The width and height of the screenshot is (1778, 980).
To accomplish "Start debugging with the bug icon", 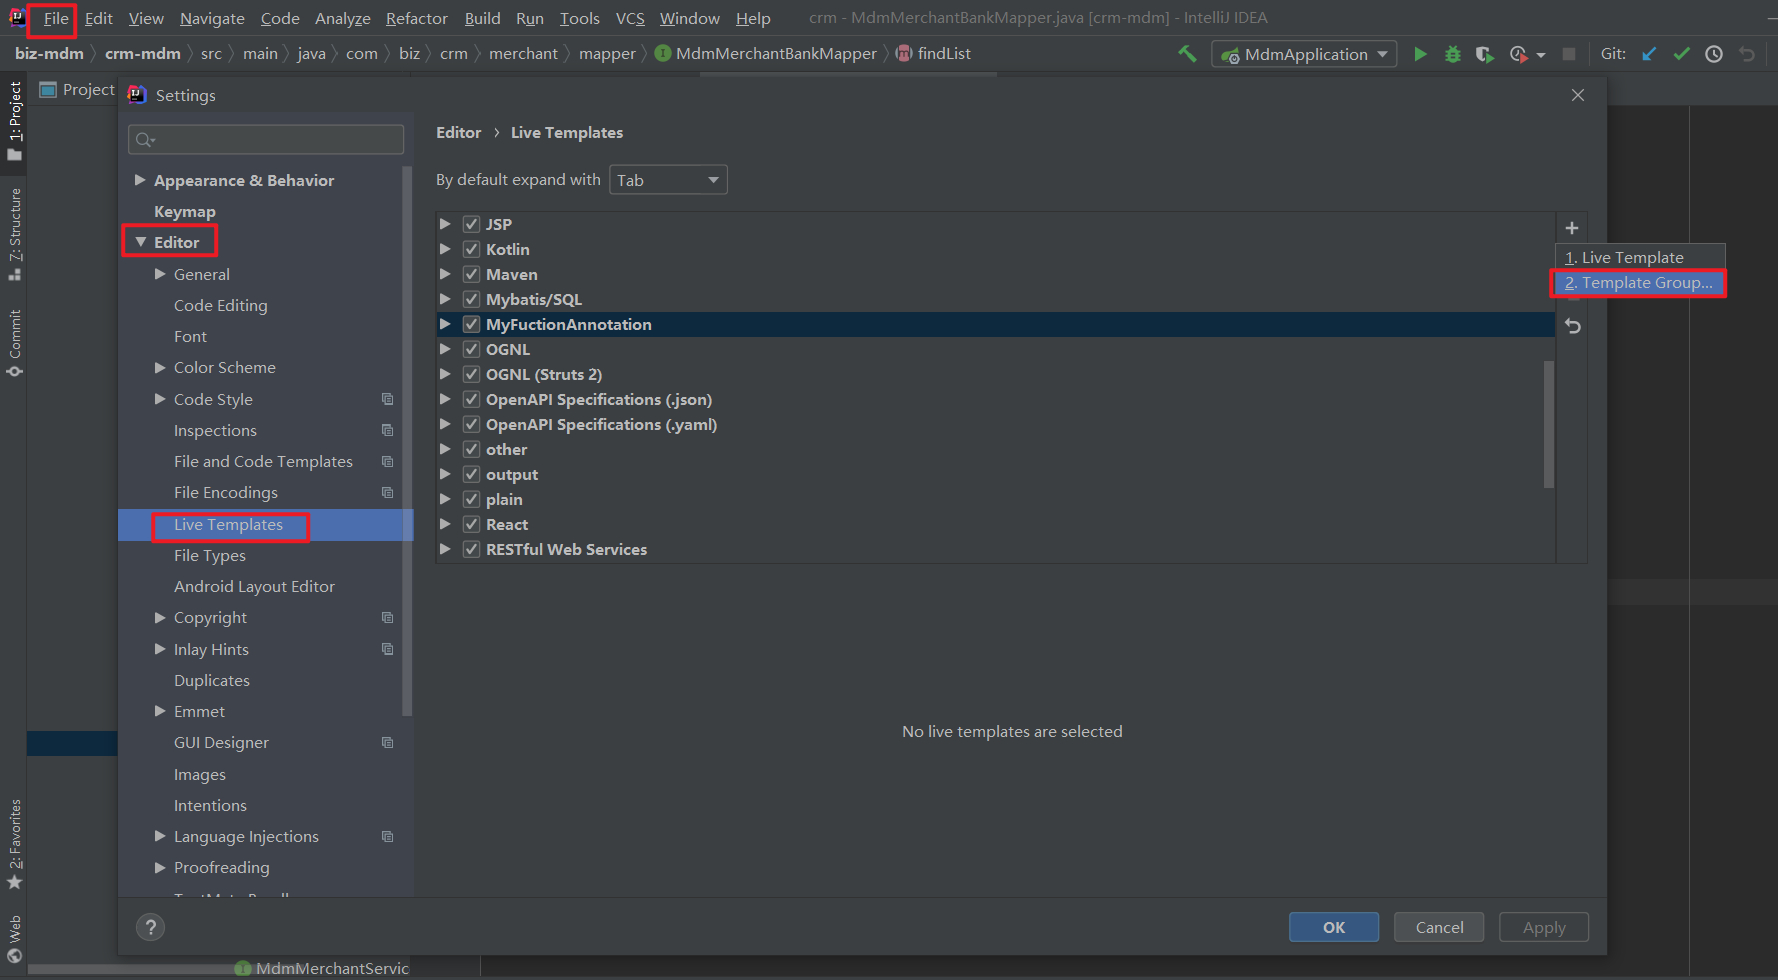I will coord(1453,54).
